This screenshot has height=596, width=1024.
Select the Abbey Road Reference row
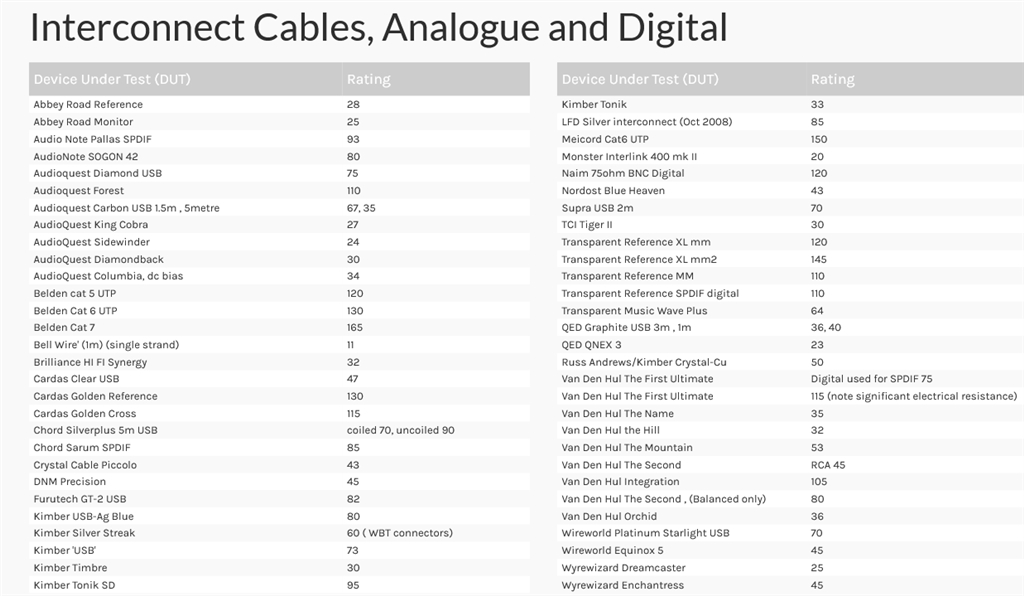[88, 104]
